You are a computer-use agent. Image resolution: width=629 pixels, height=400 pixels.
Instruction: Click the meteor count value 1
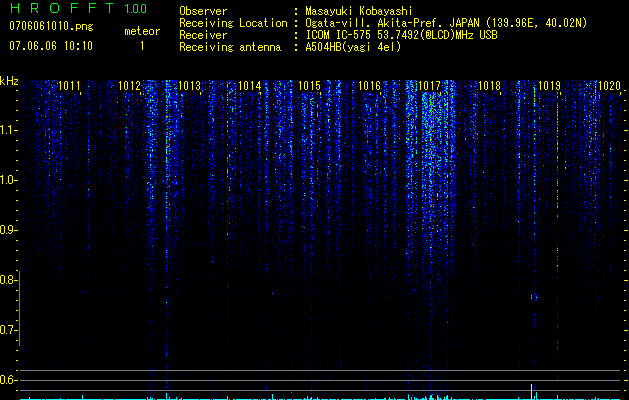[142, 46]
